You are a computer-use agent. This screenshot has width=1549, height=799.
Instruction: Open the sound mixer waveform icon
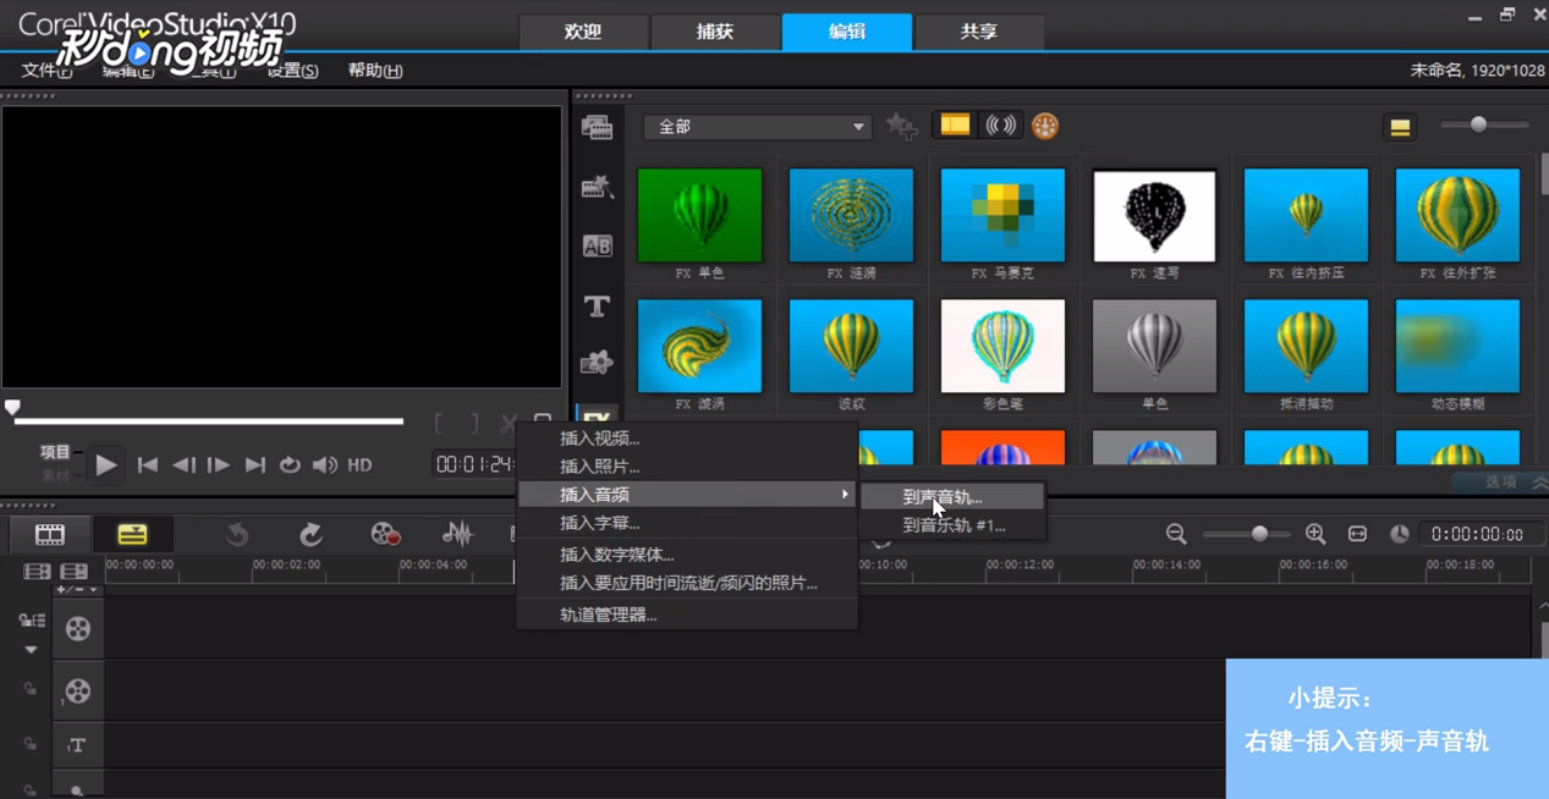coord(458,535)
